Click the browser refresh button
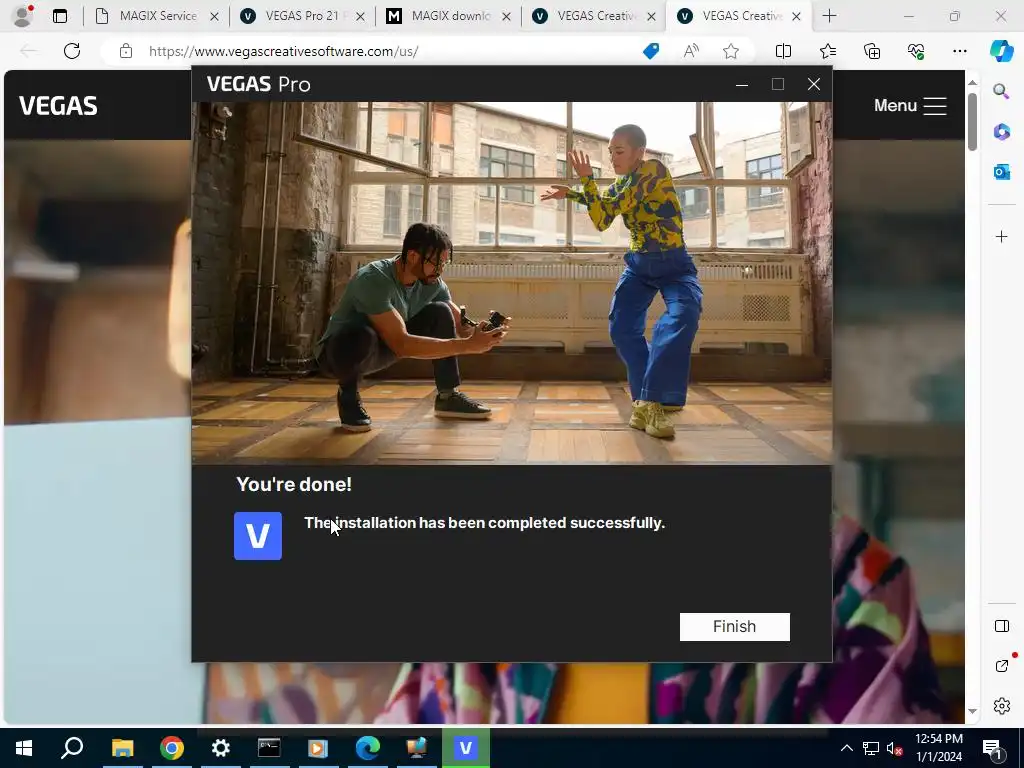This screenshot has width=1024, height=768. point(72,51)
